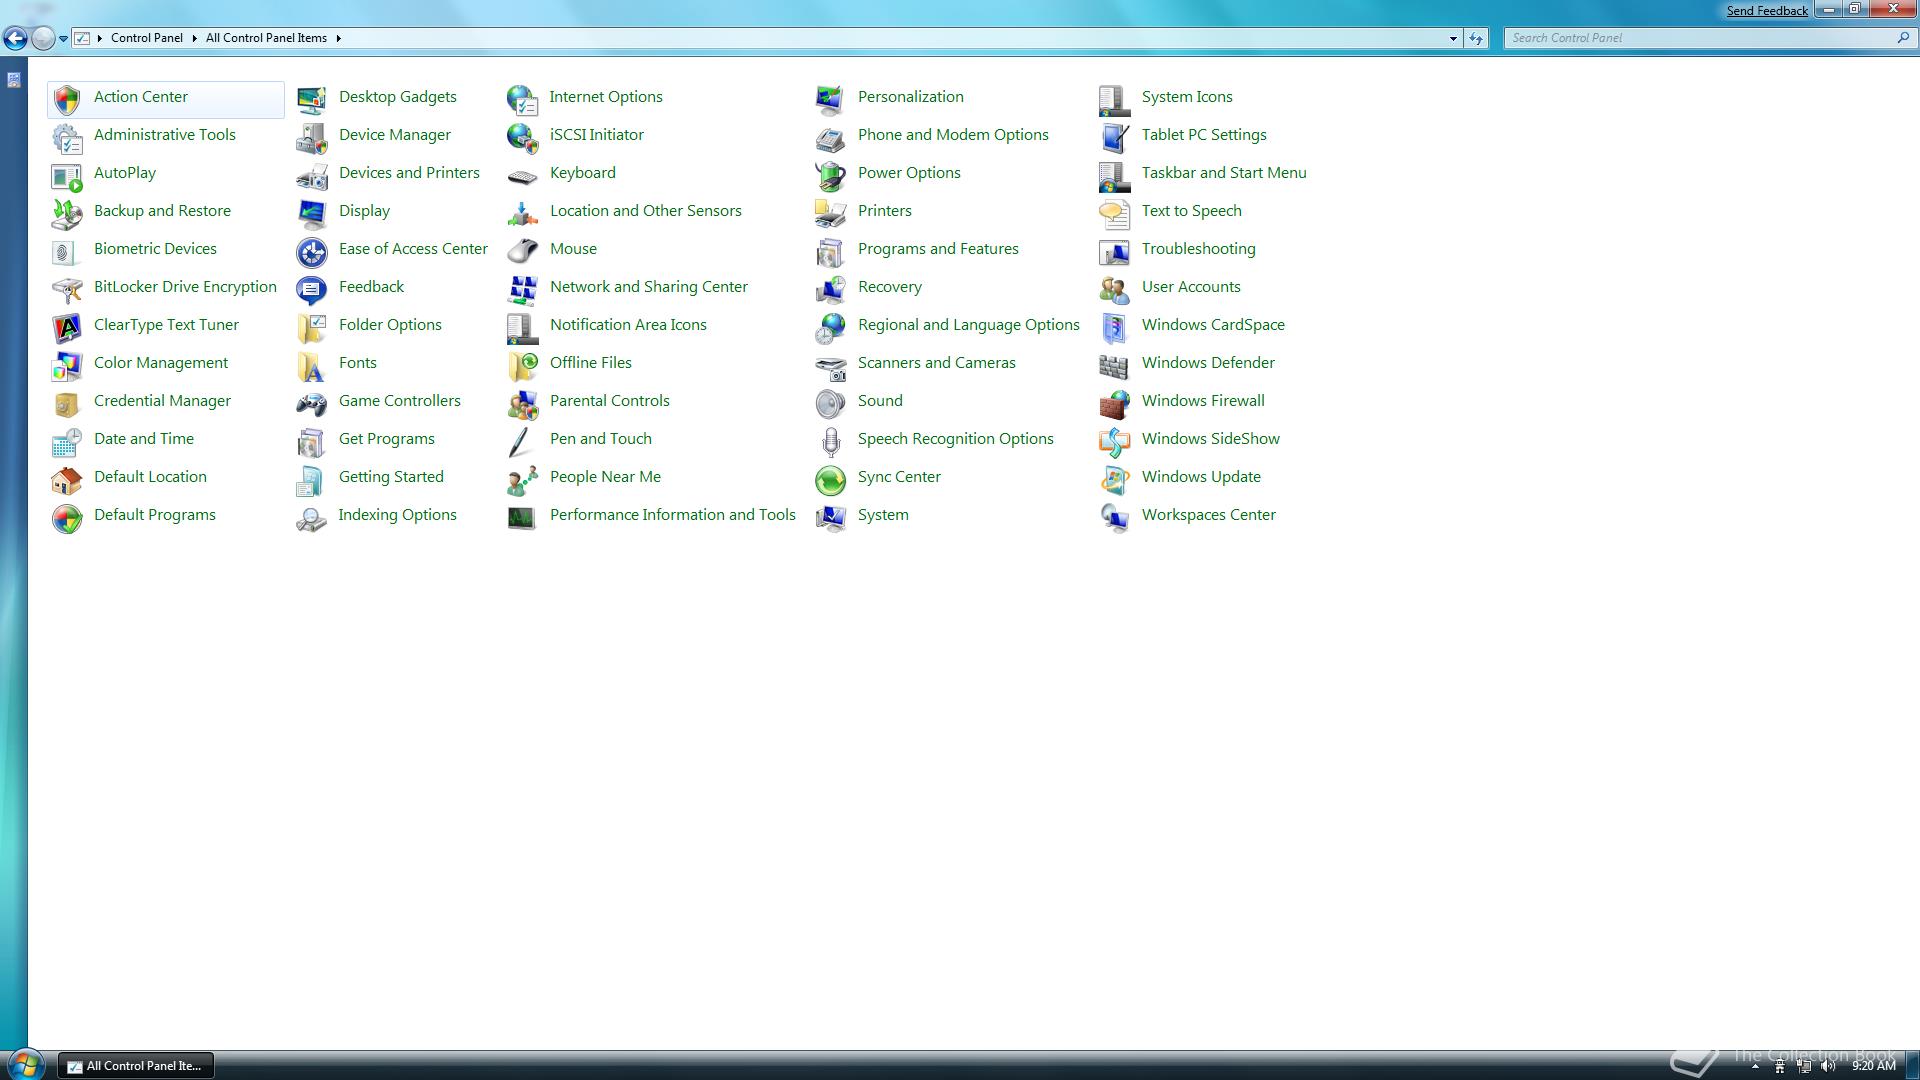Image resolution: width=1920 pixels, height=1080 pixels.
Task: Click the ClearType Text Tuner icon
Action: [67, 327]
